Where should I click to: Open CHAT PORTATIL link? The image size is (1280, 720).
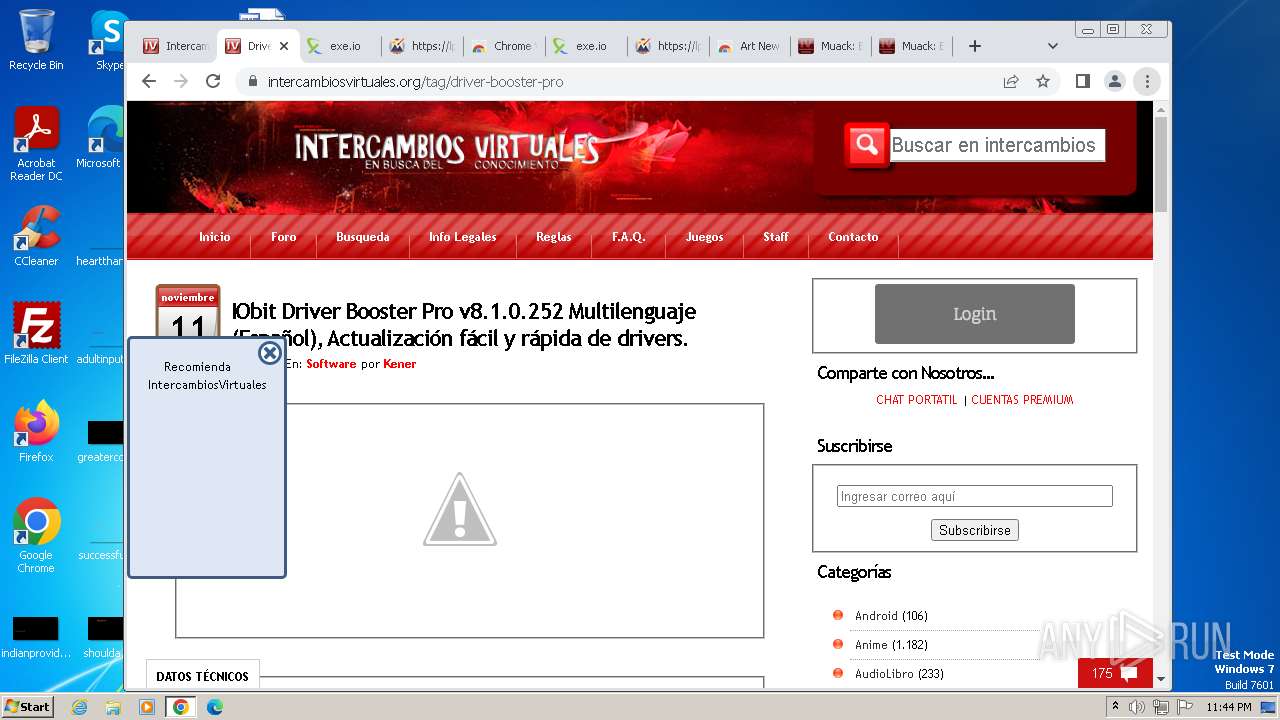(916, 400)
